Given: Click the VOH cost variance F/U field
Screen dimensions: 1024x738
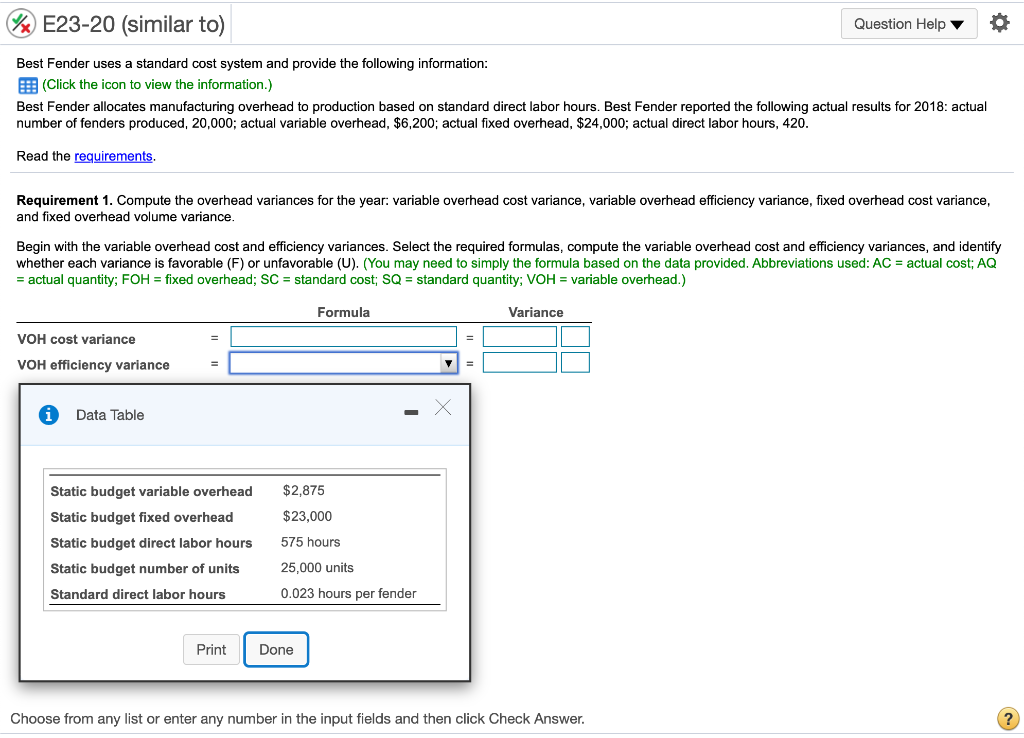Looking at the screenshot, I should (x=575, y=337).
